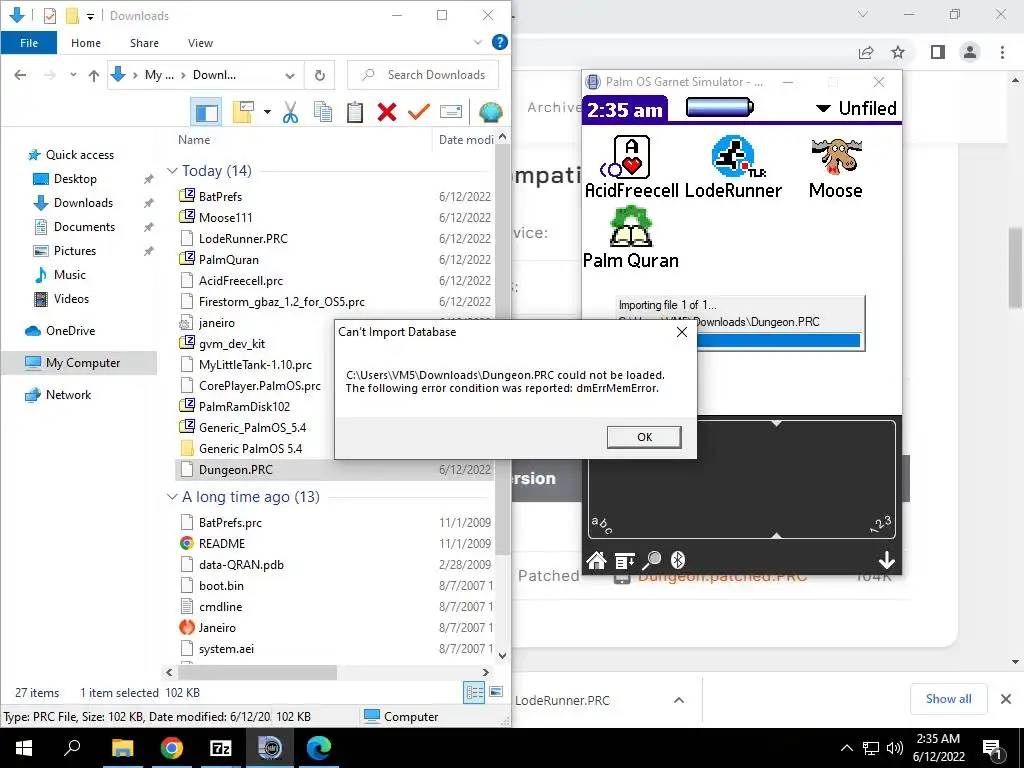Tap the Palm Home silkscreen icon
The width and height of the screenshot is (1024, 768).
[x=596, y=560]
